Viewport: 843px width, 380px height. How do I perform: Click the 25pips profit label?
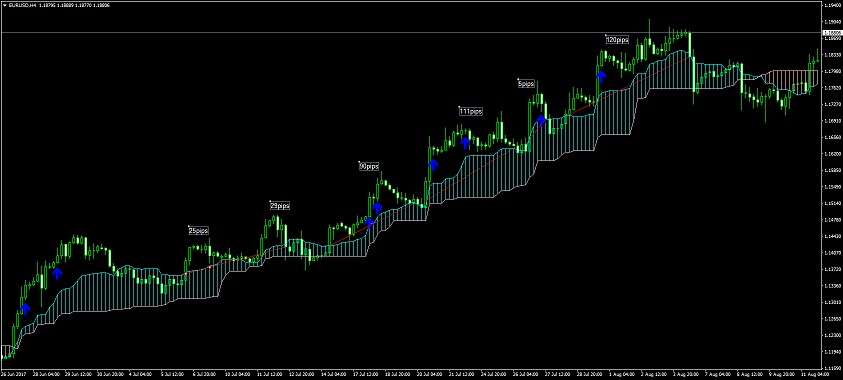pos(198,231)
